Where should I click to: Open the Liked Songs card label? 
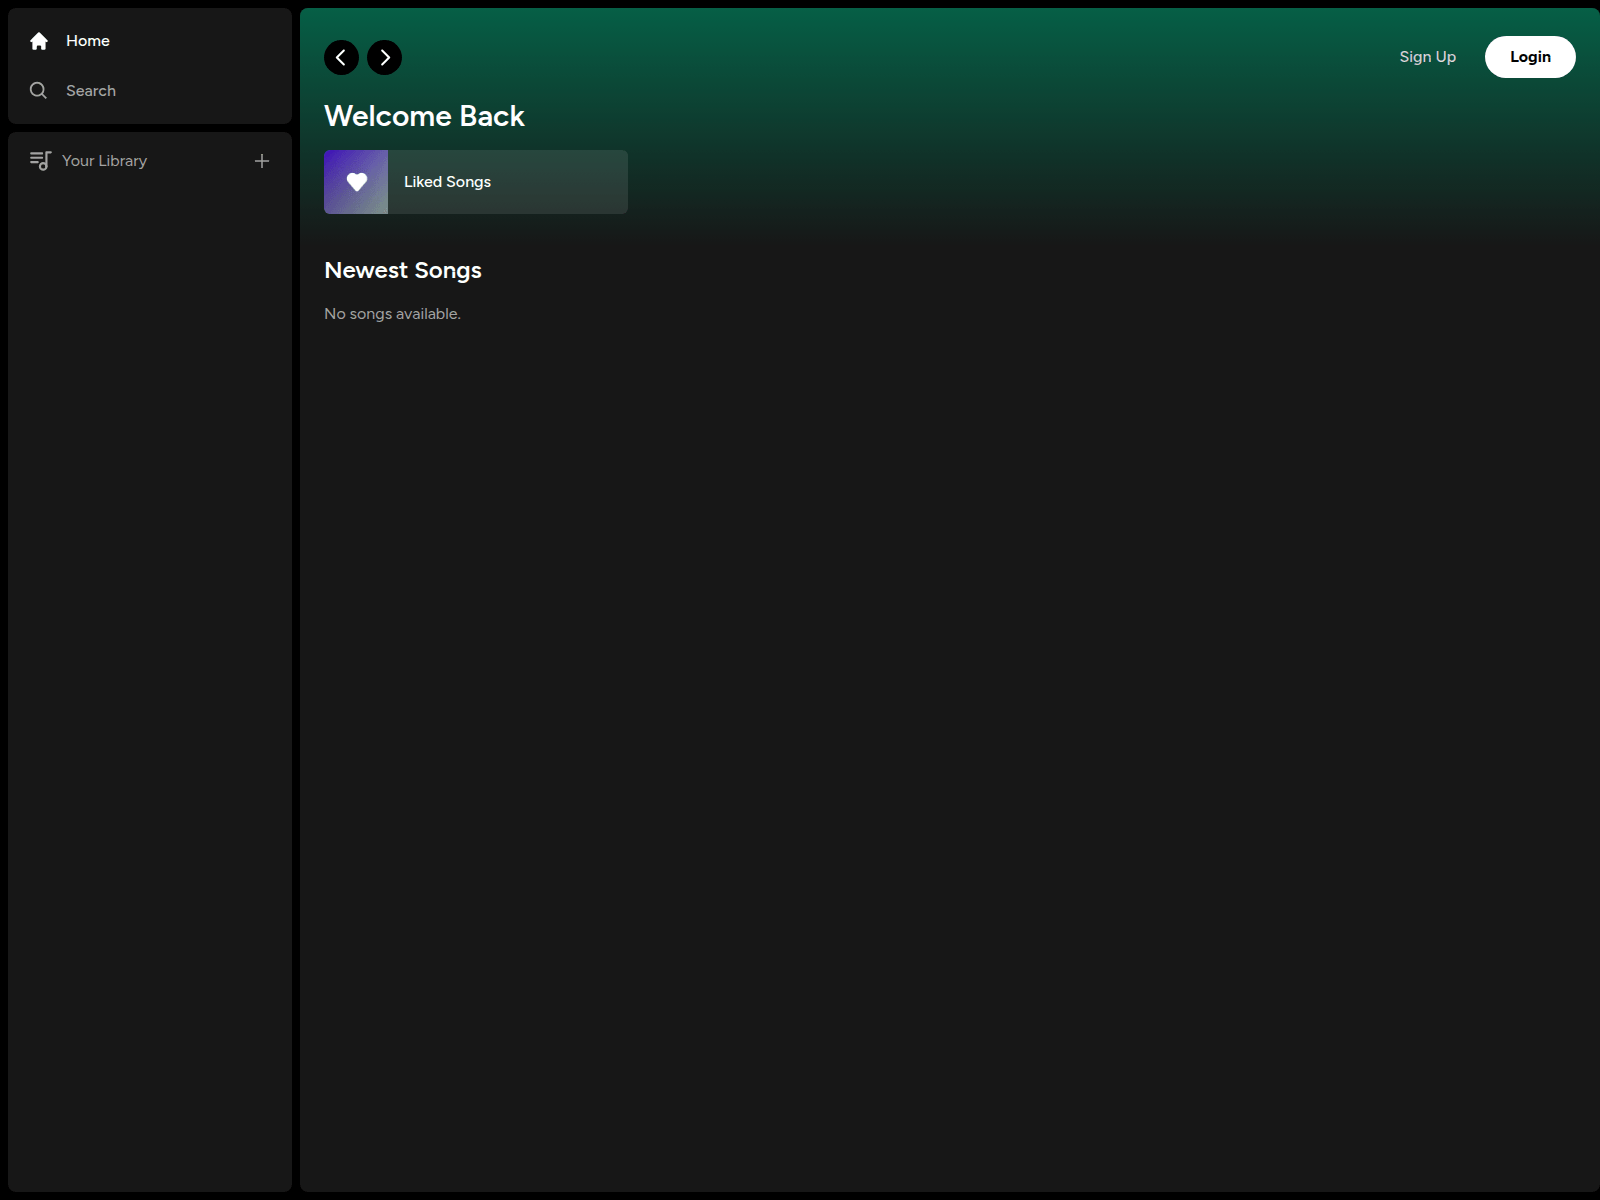[447, 182]
